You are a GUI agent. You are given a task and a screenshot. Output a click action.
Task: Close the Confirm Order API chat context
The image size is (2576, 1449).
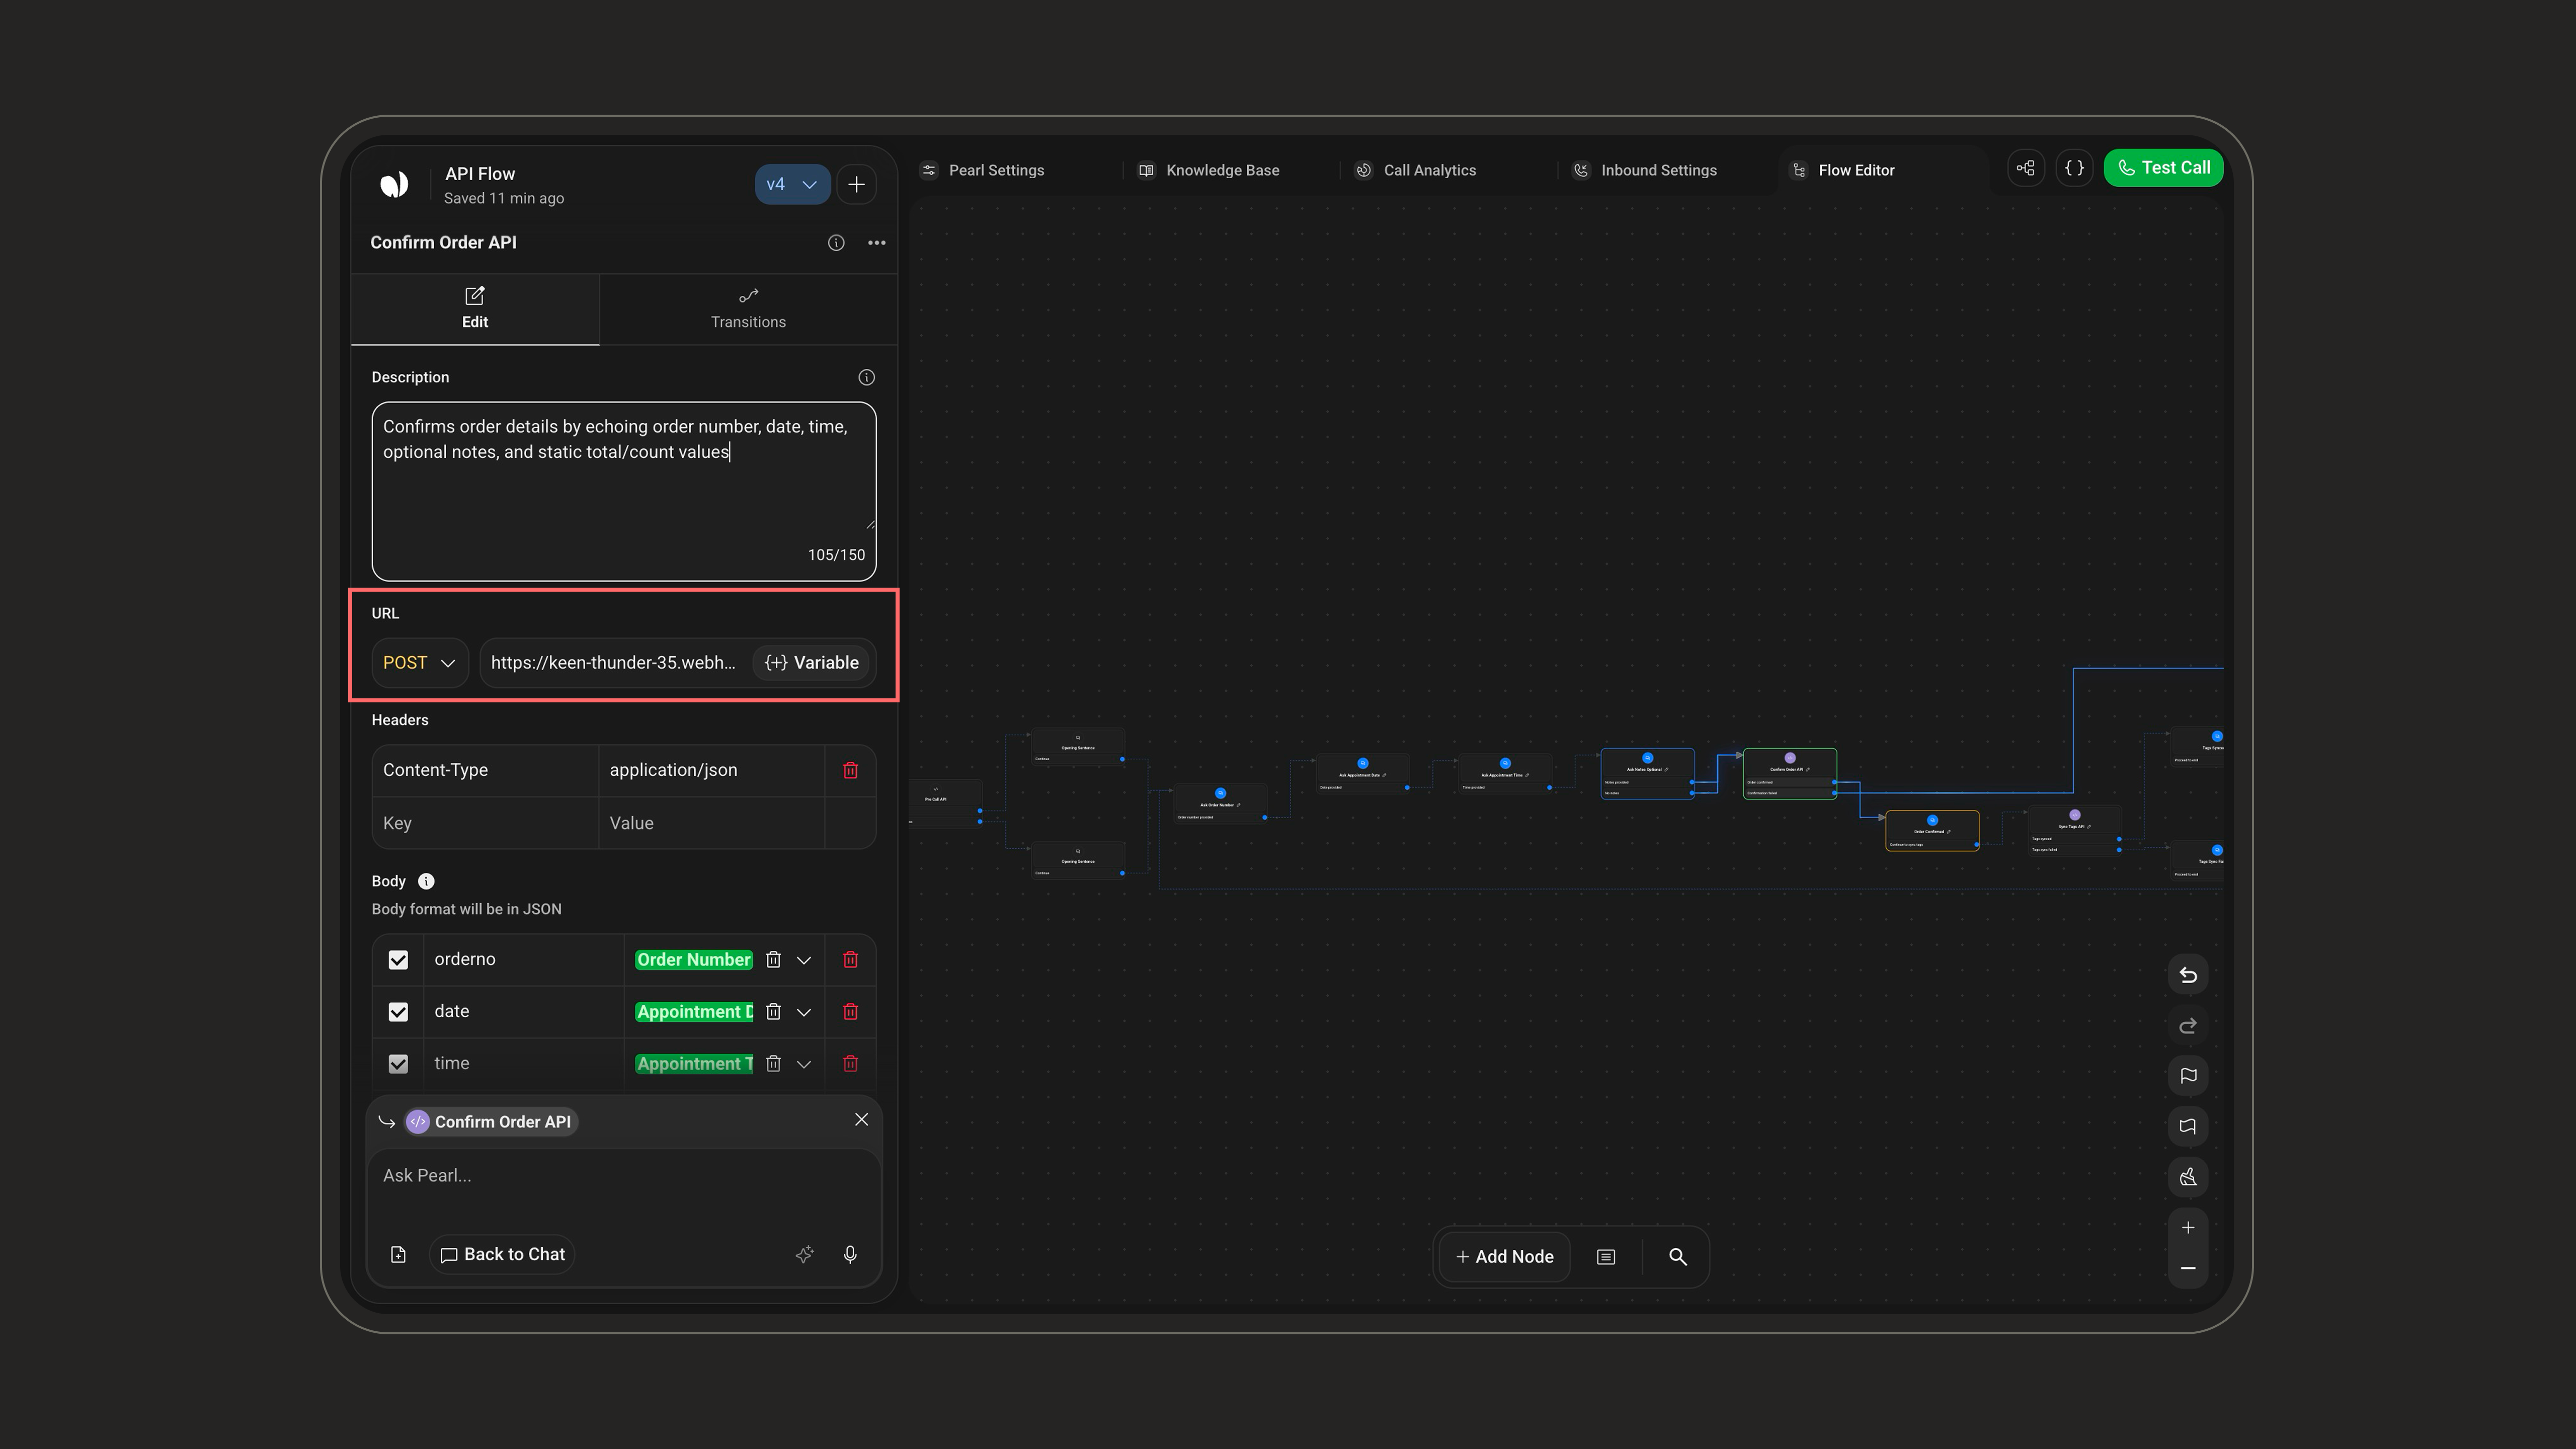861,1120
